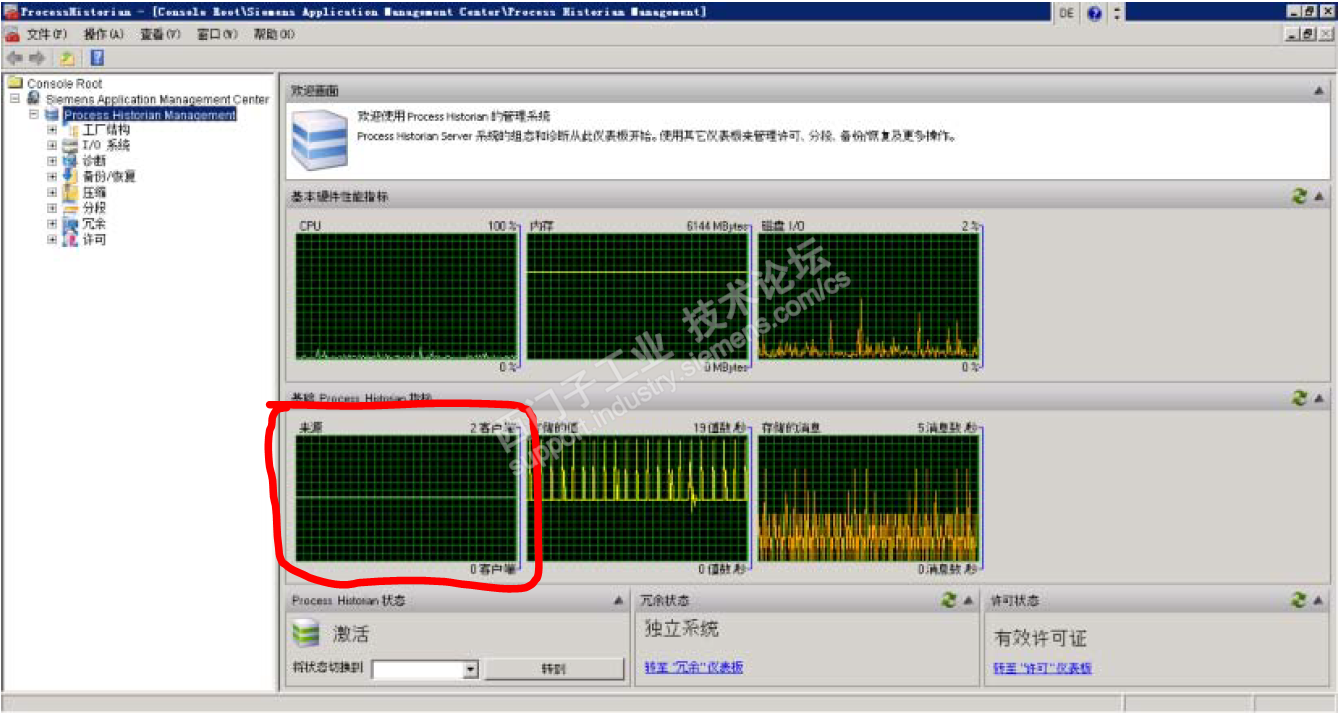Select the 备份/恢复 tree label
The width and height of the screenshot is (1339, 713).
point(108,176)
